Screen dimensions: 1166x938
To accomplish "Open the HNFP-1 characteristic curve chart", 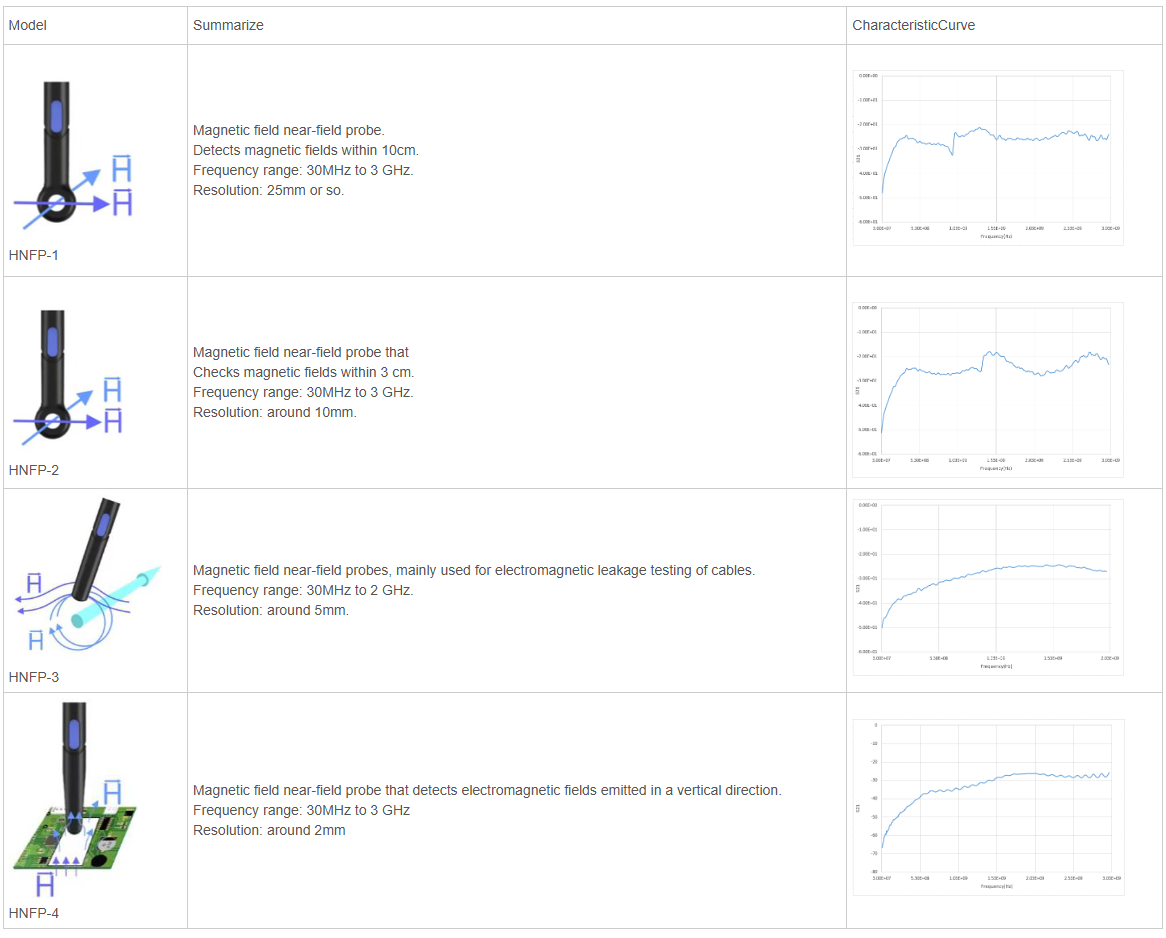I will [x=988, y=158].
